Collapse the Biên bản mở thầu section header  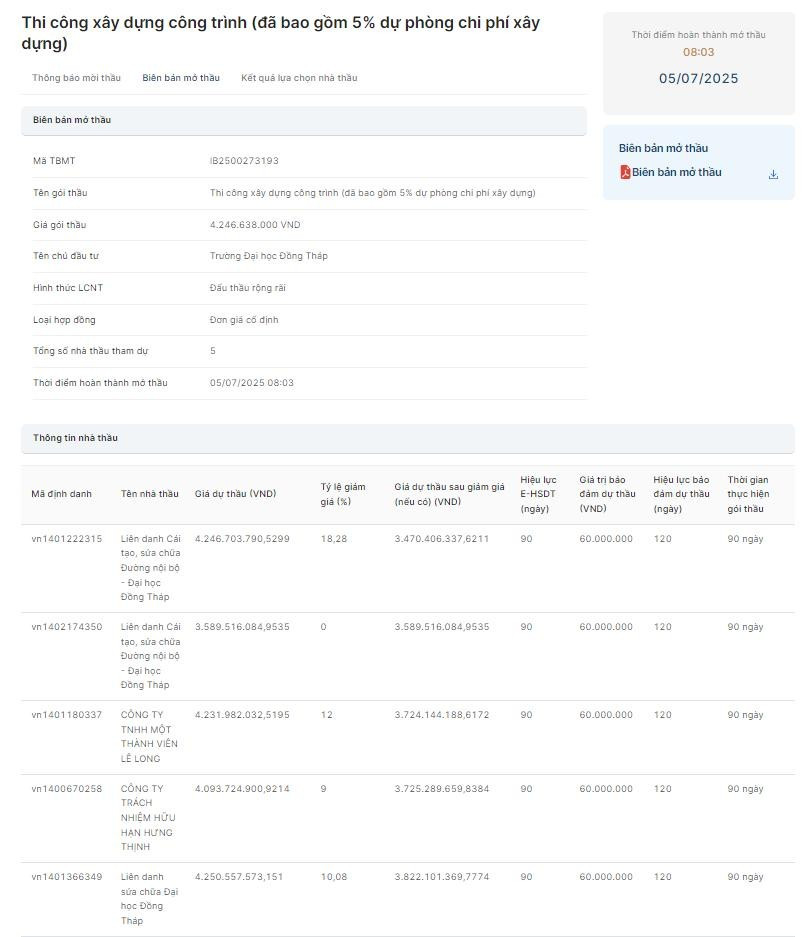303,120
